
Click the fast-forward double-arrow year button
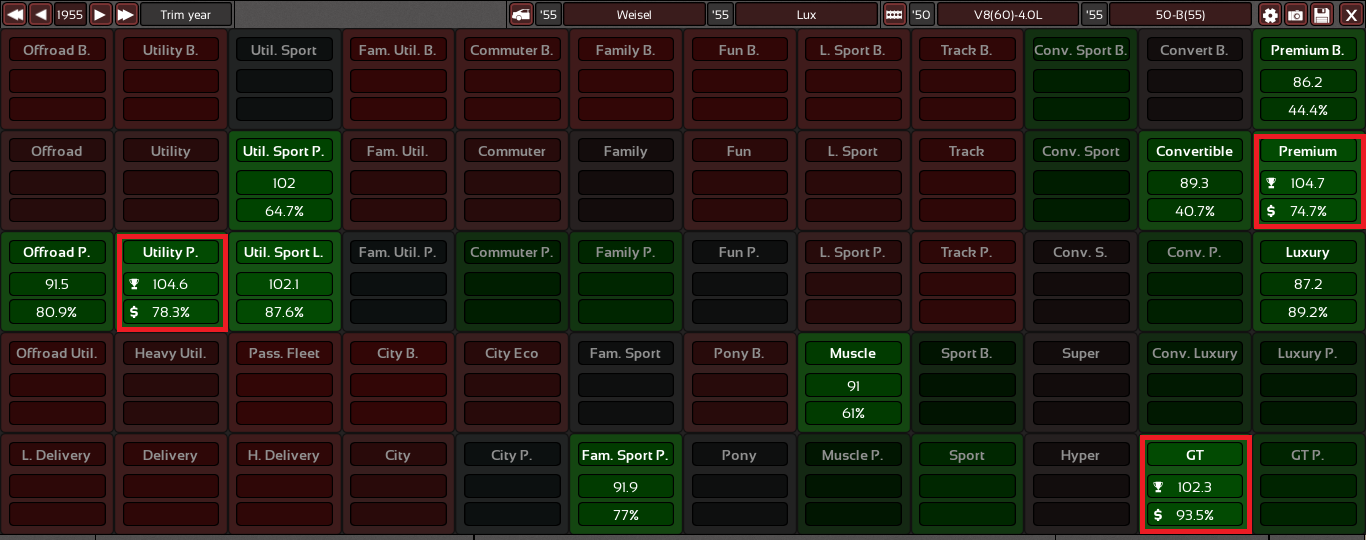point(126,15)
